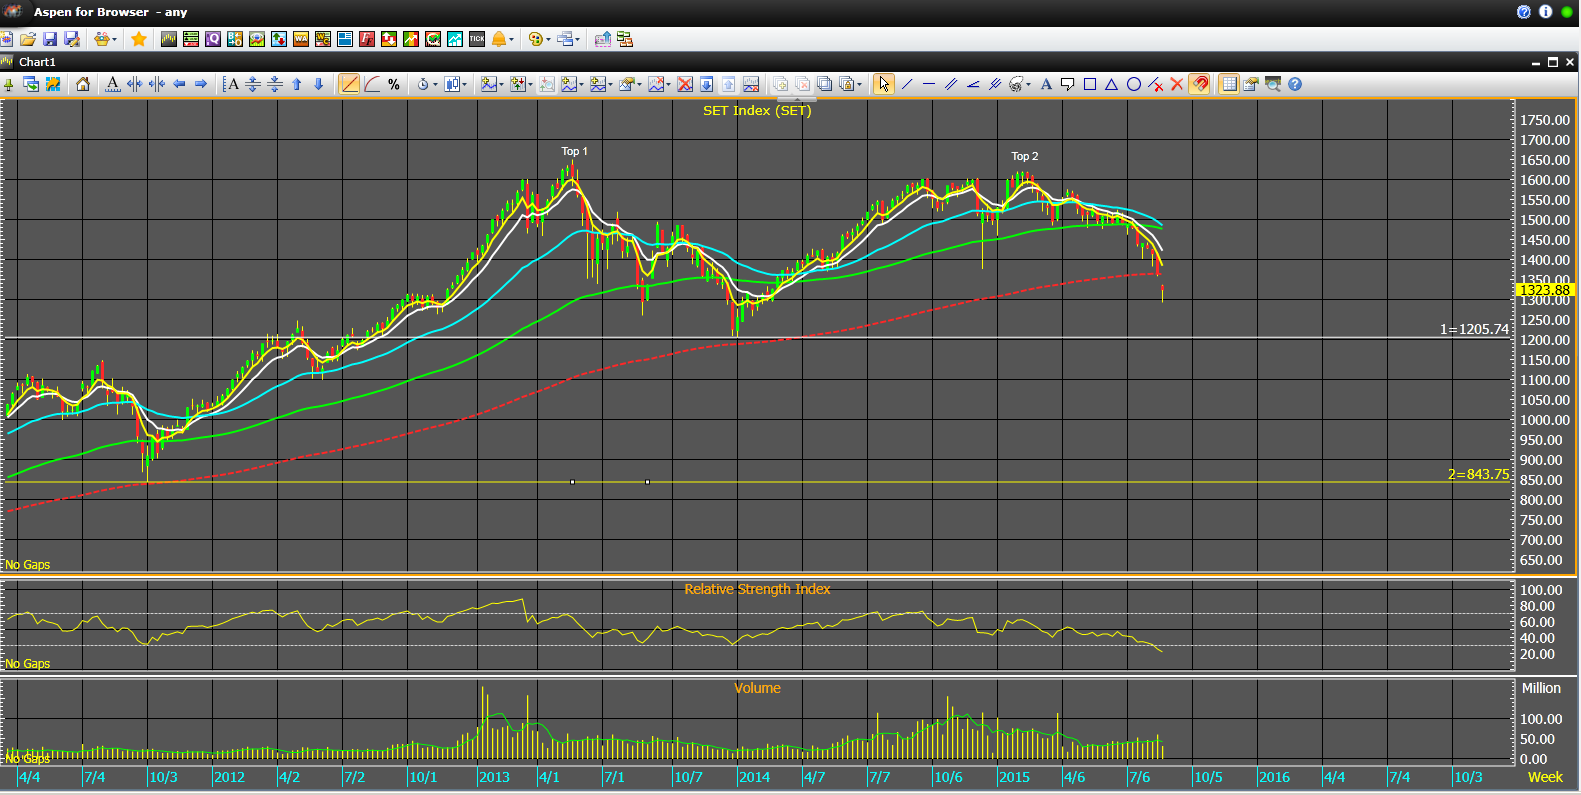The image size is (1581, 795).
Task: Click the blue down arrow icon
Action: click(319, 84)
